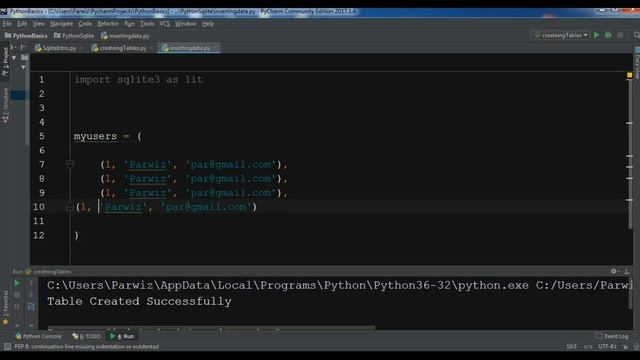Toggle the Project tool window side tab
Image resolution: width=640 pixels, height=360 pixels.
[x=5, y=61]
